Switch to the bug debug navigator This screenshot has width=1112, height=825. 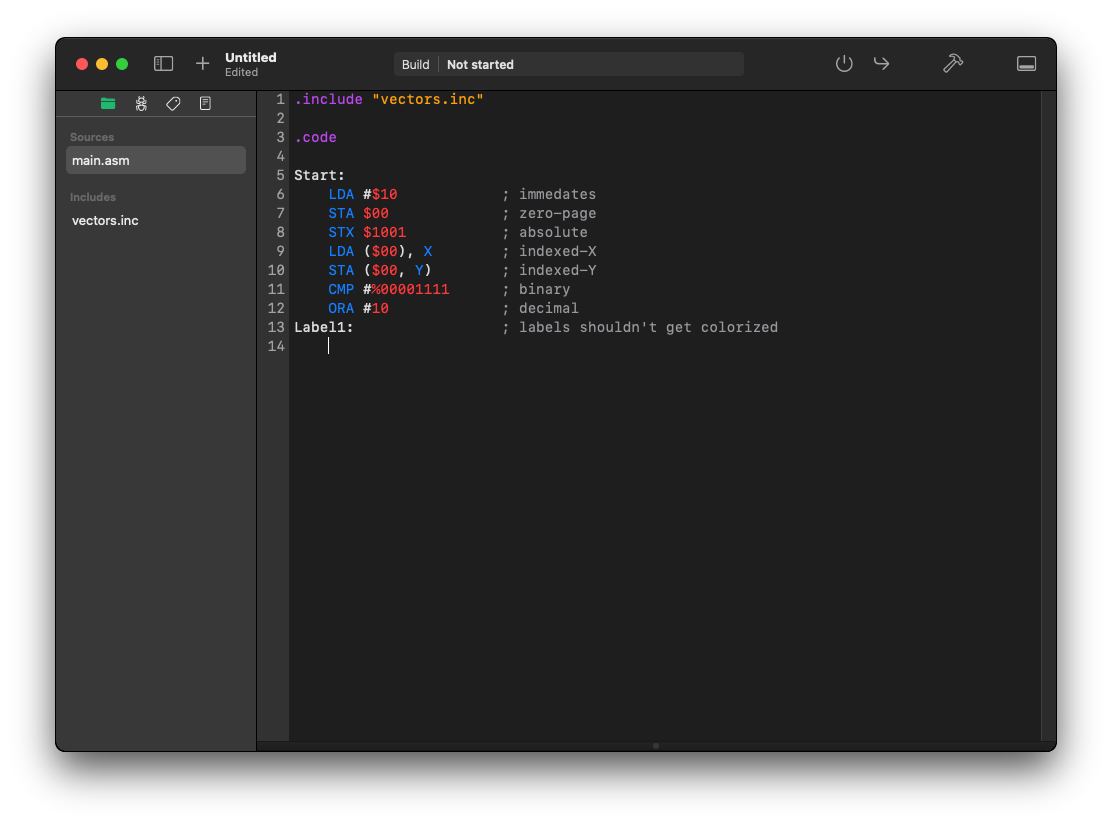point(141,103)
